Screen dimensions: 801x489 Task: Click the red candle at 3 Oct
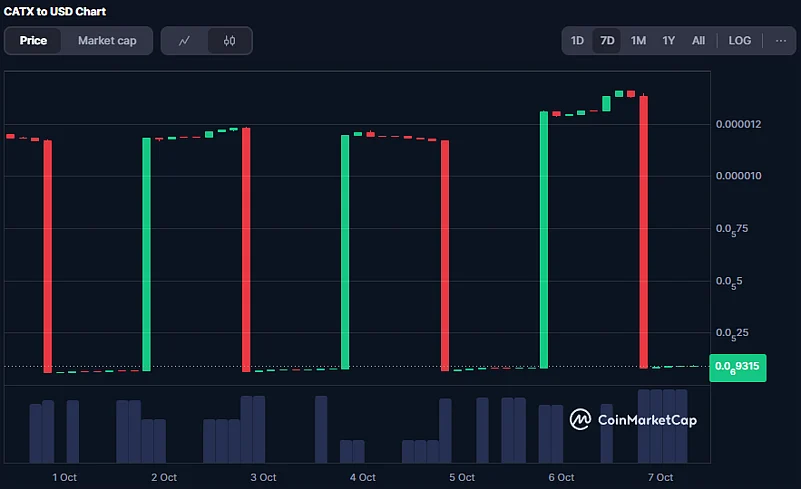tap(245, 250)
